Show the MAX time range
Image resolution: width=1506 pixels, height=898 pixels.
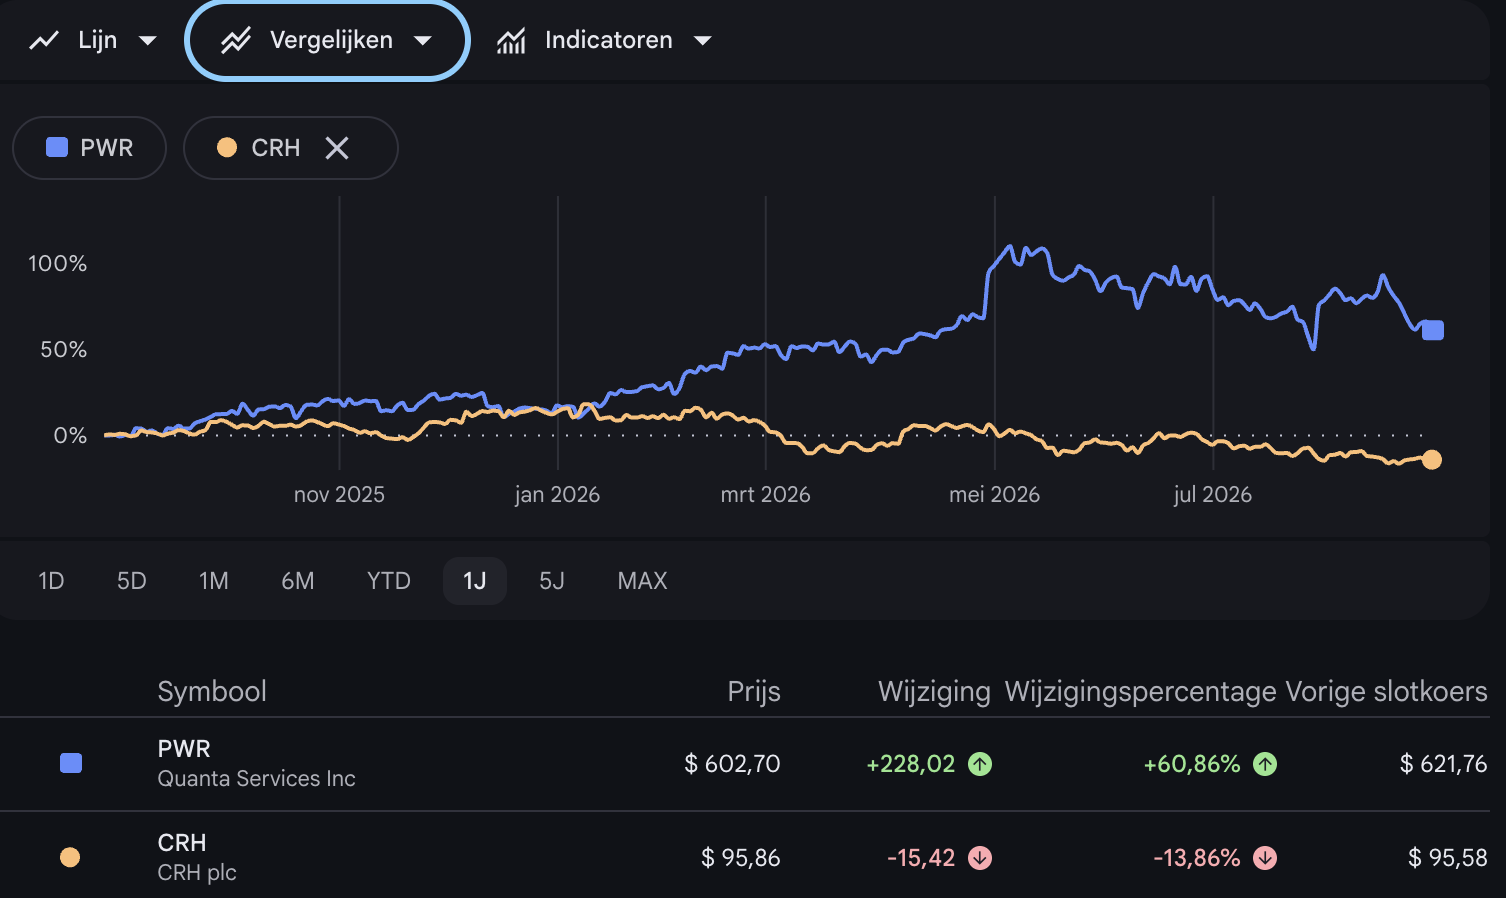click(642, 581)
